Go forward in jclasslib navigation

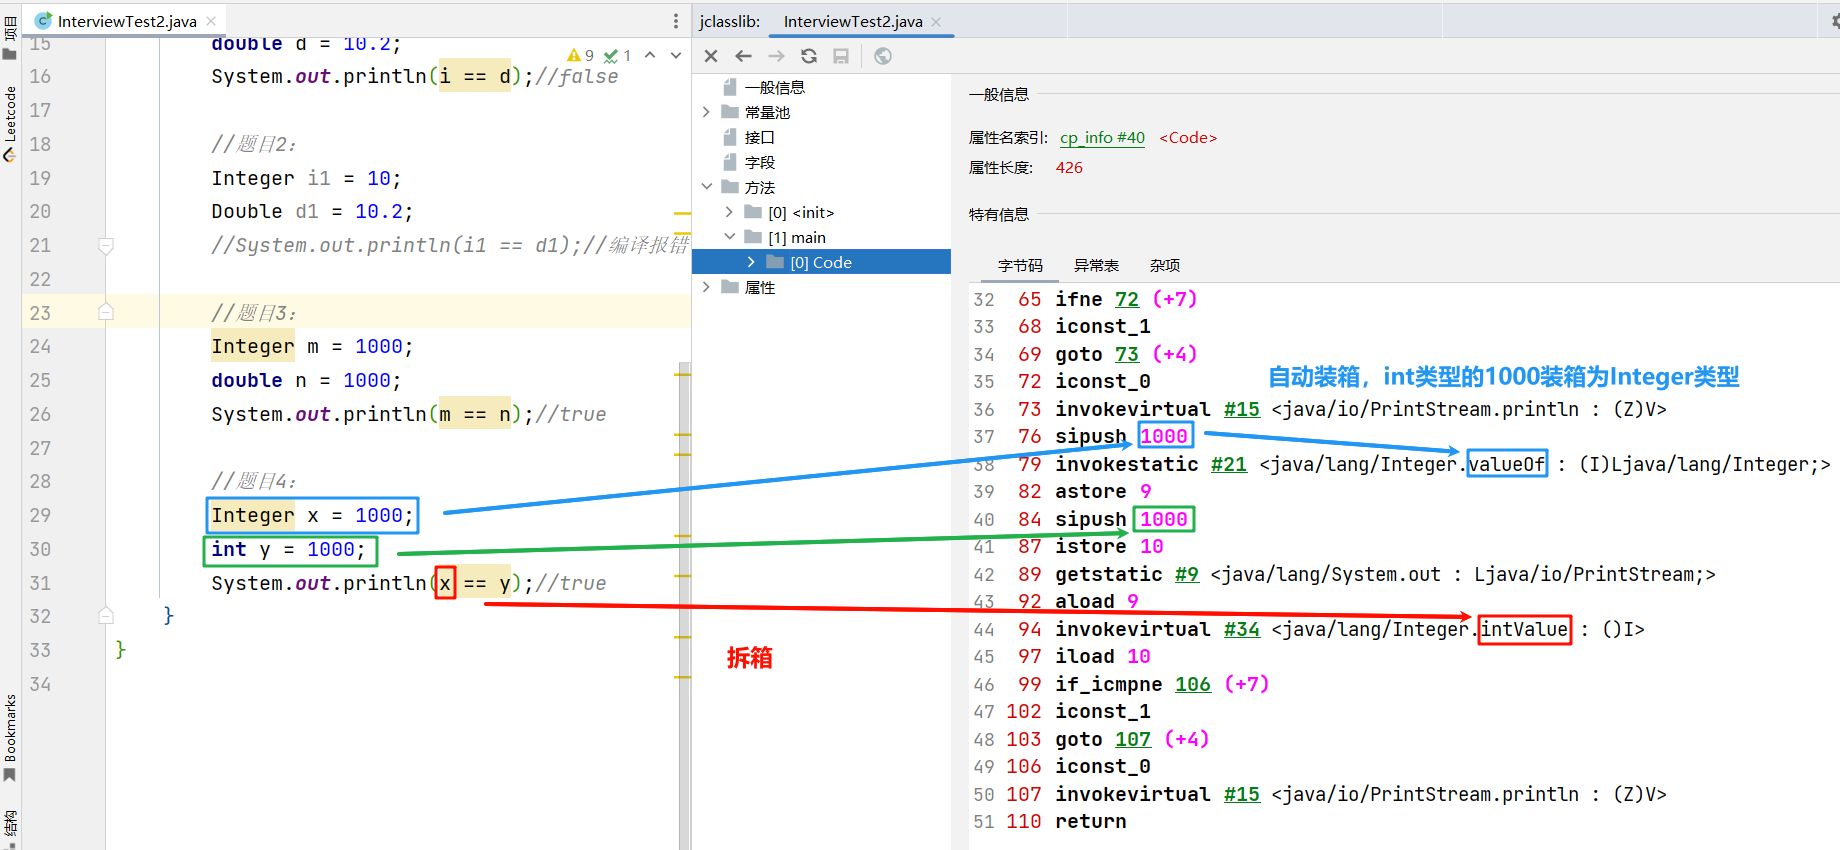click(776, 56)
